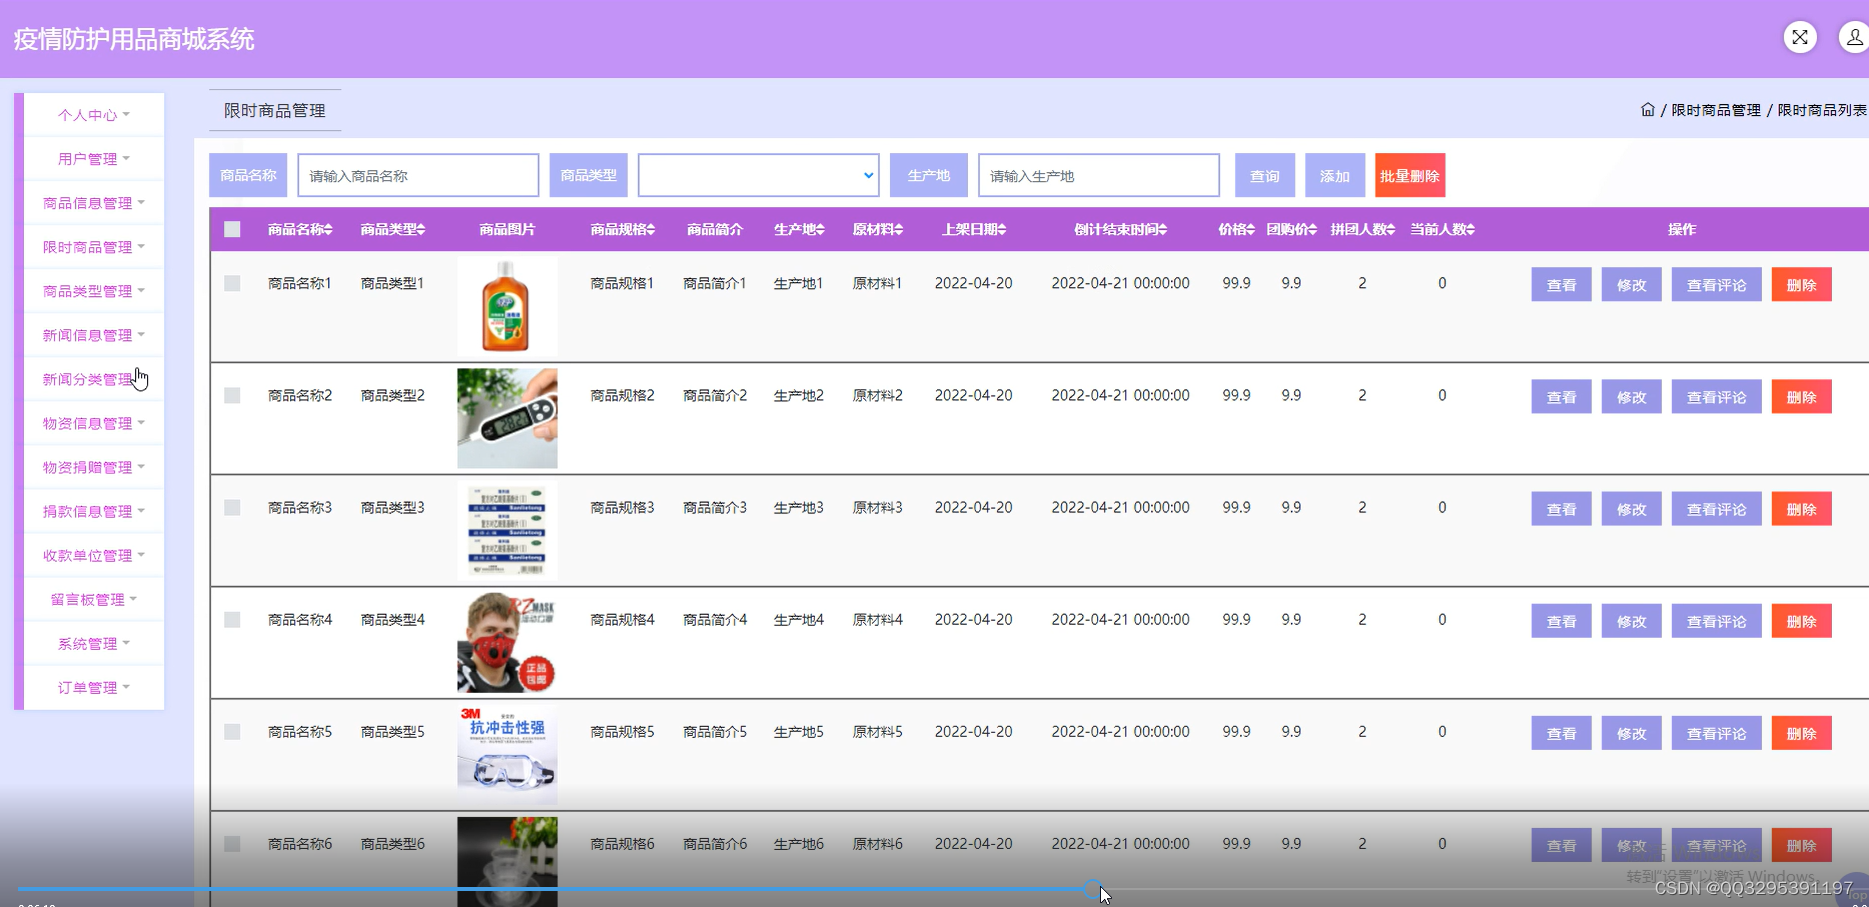Click 查看评论 for 商品名称3 row

(1717, 509)
